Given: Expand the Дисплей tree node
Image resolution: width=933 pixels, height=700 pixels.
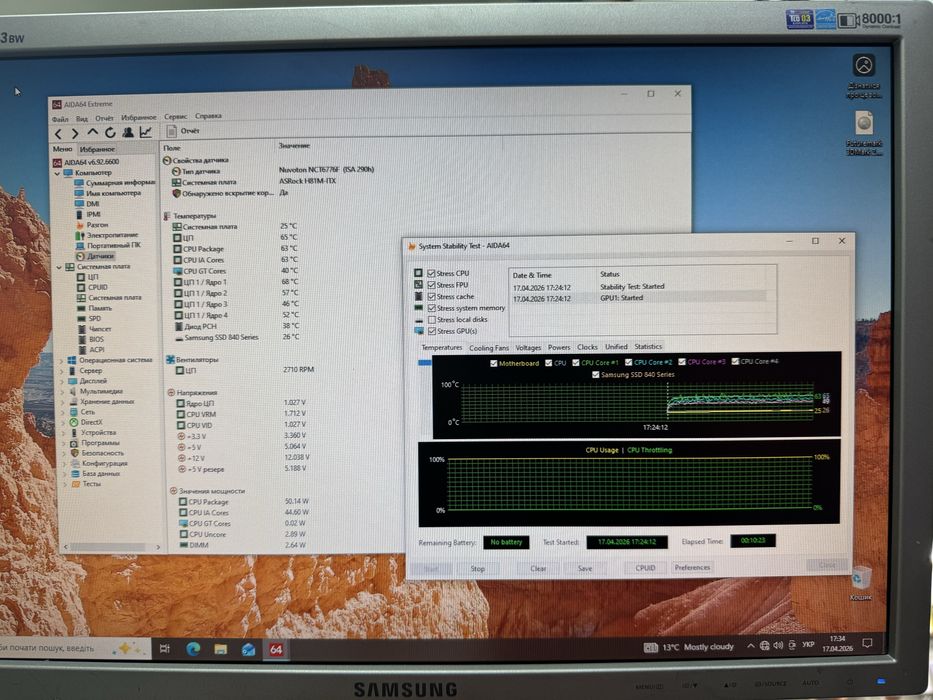Looking at the screenshot, I should pyautogui.click(x=62, y=381).
